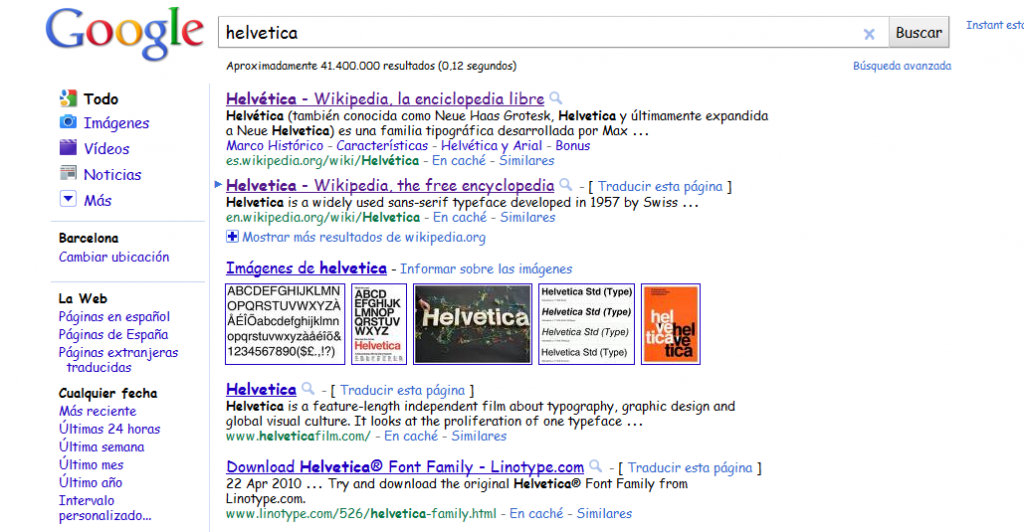The image size is (1024, 532).
Task: Click the es.wikipedia.org/wiki/Helvética URL text
Action: [x=322, y=161]
